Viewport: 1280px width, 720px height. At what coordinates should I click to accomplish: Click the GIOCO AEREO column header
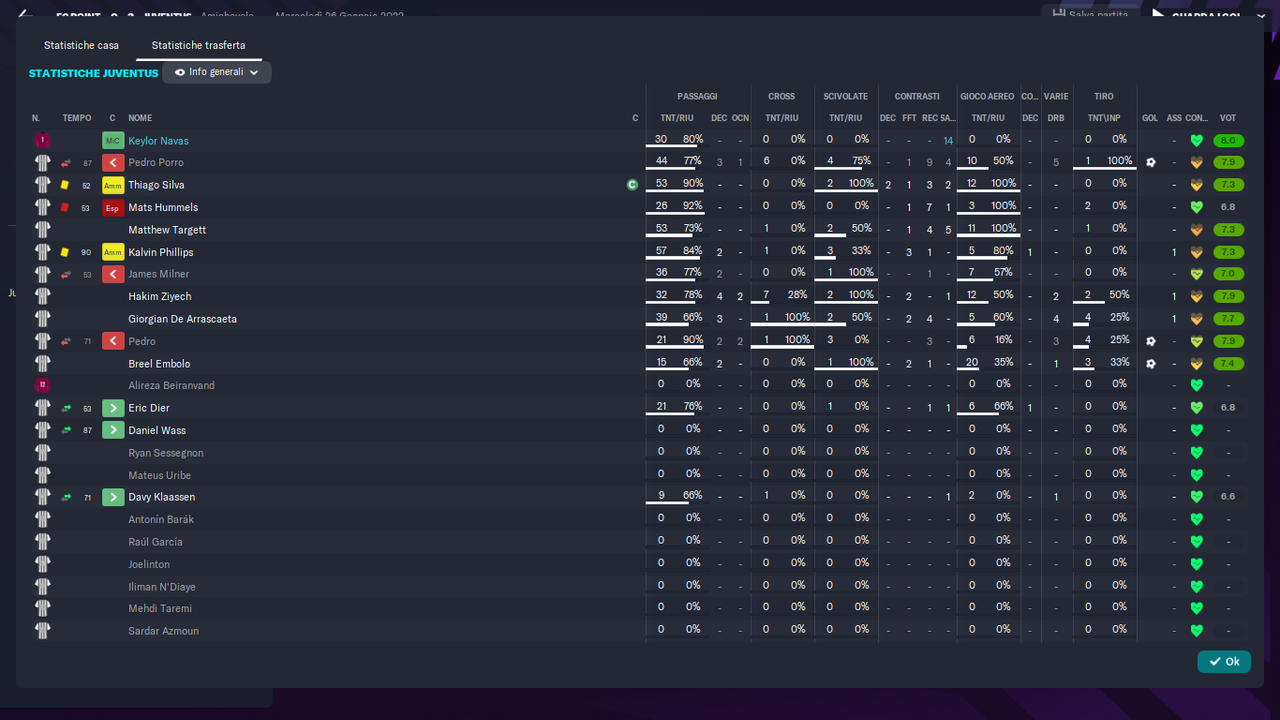(987, 96)
